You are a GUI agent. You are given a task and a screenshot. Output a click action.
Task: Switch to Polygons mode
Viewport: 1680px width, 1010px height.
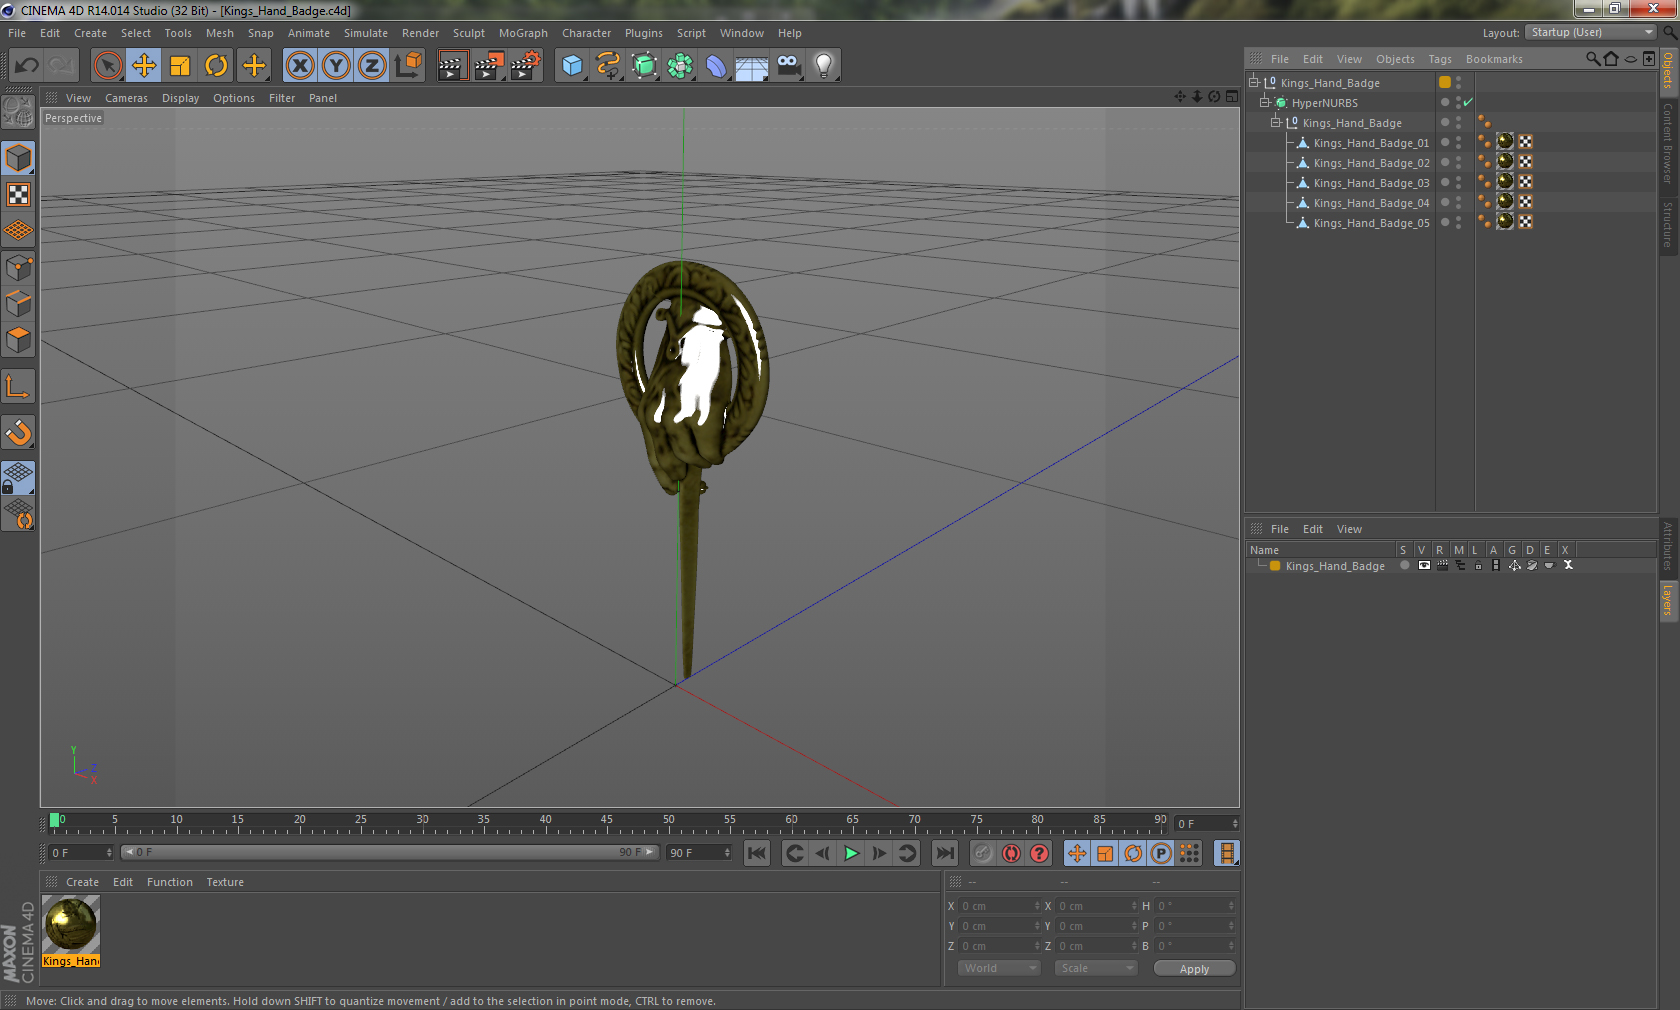18,340
